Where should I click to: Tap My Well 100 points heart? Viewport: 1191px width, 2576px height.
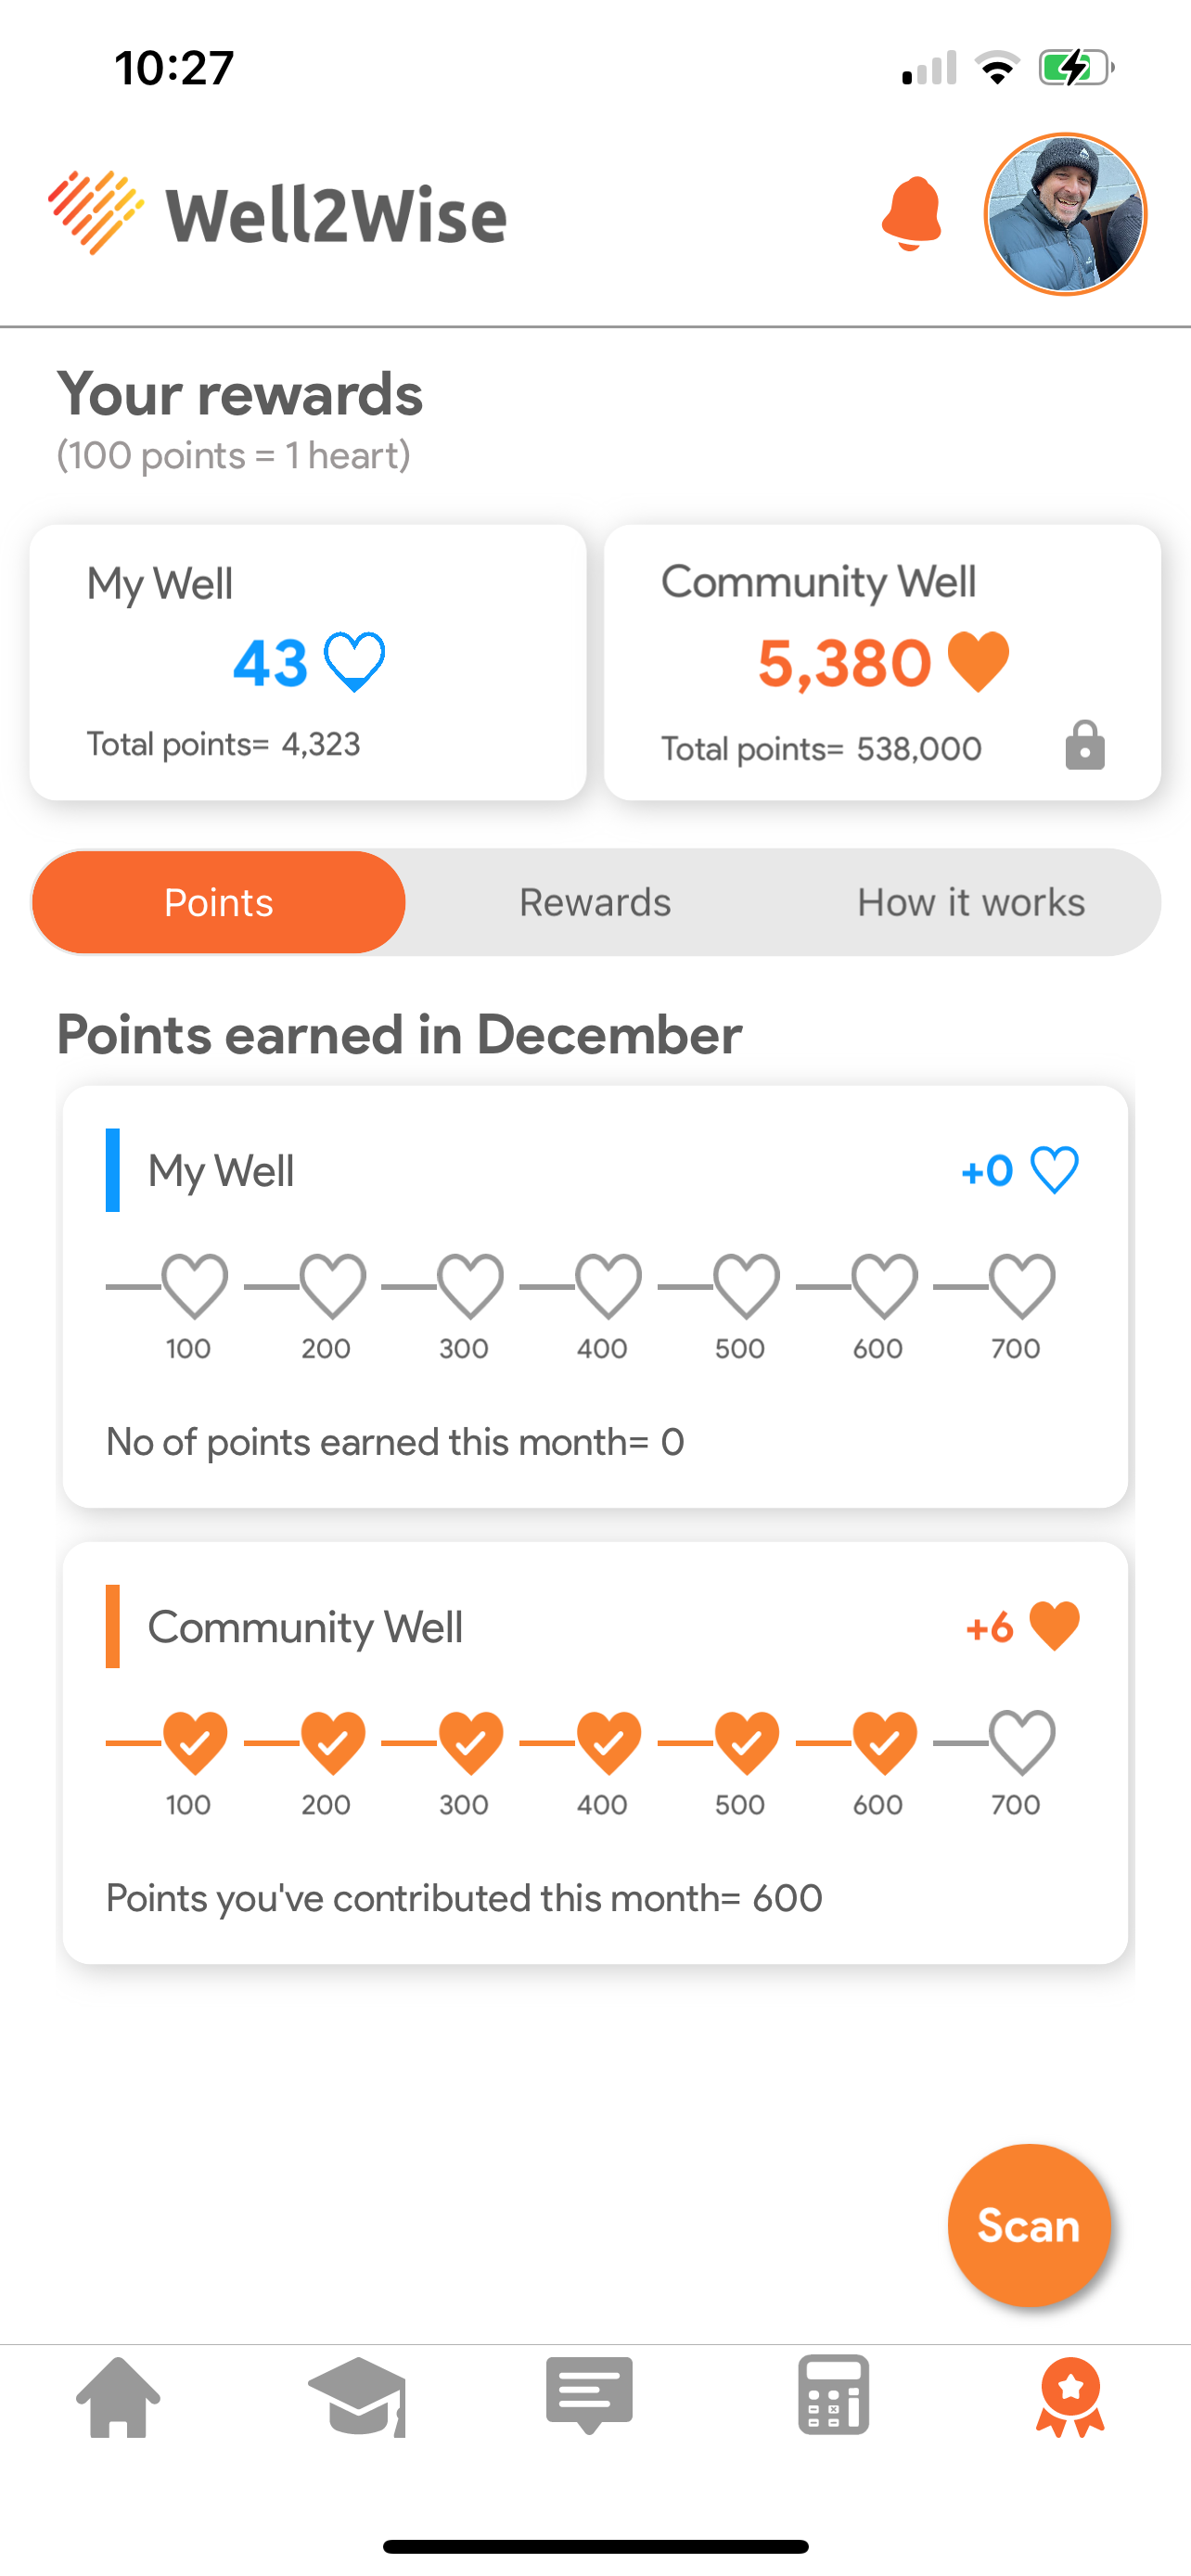tap(195, 1285)
